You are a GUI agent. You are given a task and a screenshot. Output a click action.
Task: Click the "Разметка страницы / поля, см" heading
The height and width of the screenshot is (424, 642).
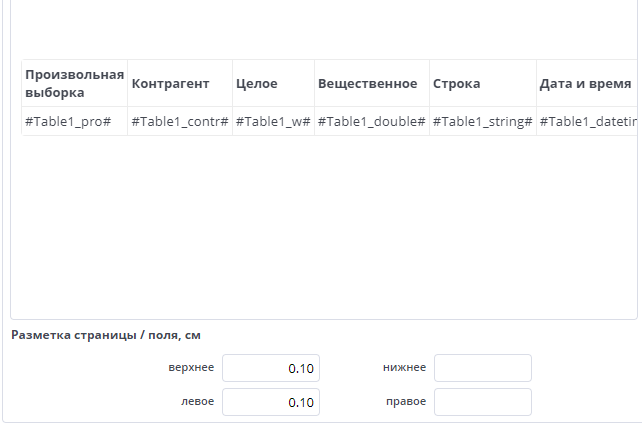(105, 335)
